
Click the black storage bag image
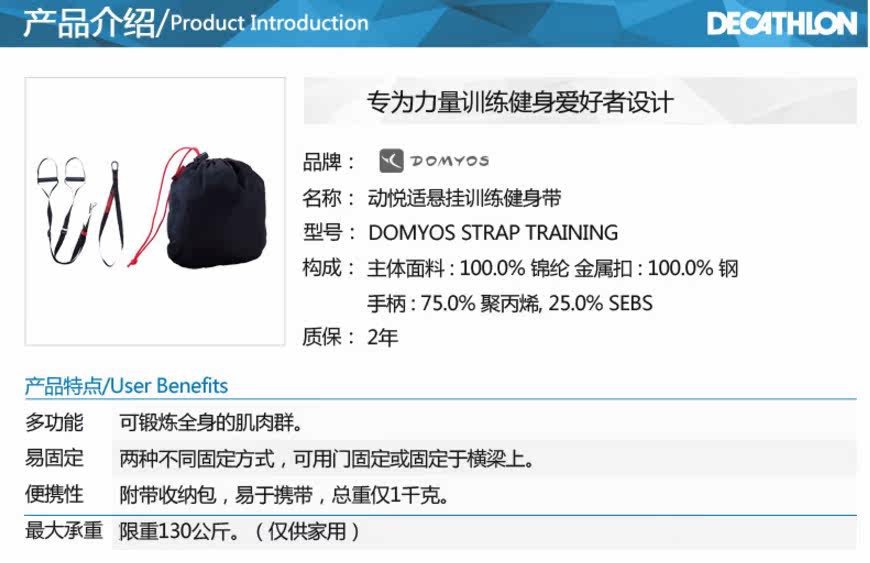click(216, 214)
